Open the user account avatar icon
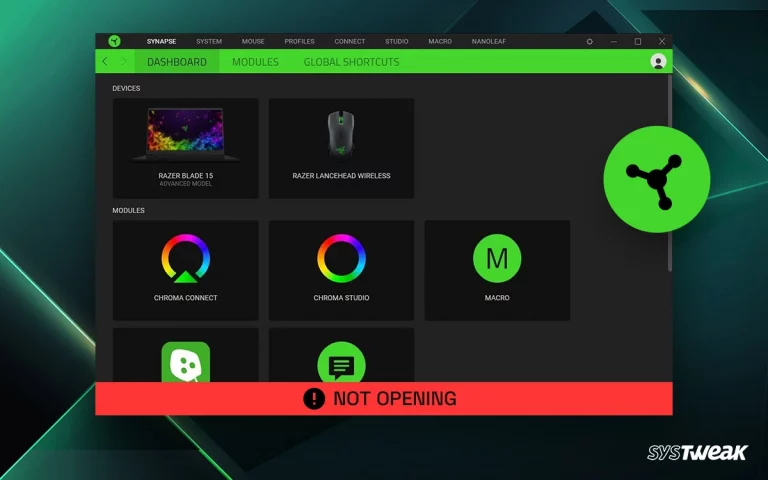The width and height of the screenshot is (768, 480). tap(658, 61)
